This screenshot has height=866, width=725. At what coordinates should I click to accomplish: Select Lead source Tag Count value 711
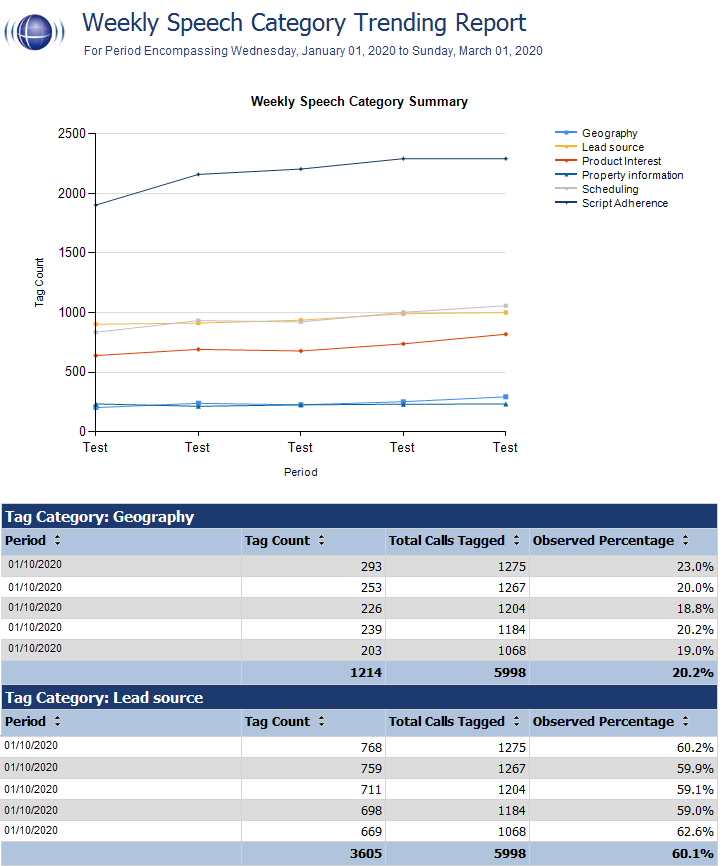(371, 790)
